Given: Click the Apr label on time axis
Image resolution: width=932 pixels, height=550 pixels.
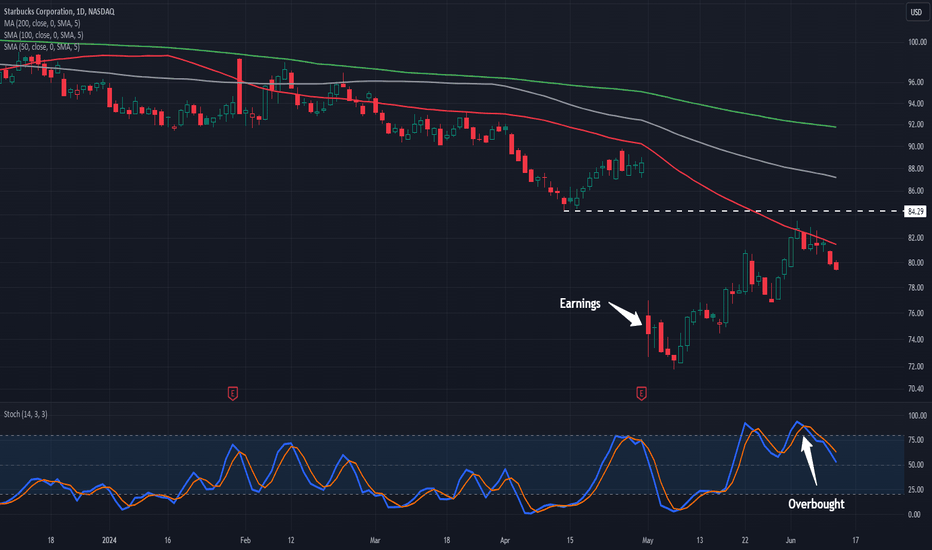Looking at the screenshot, I should (x=505, y=540).
